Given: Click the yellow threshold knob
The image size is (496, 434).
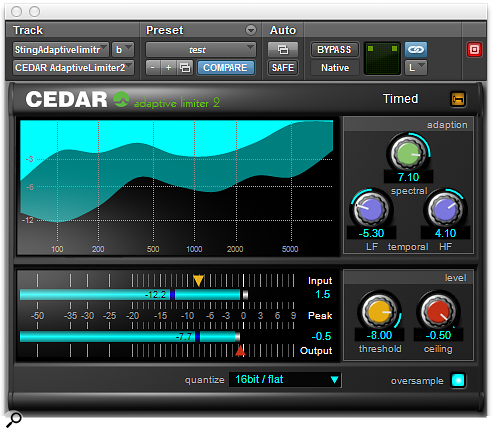Looking at the screenshot, I should (x=379, y=312).
